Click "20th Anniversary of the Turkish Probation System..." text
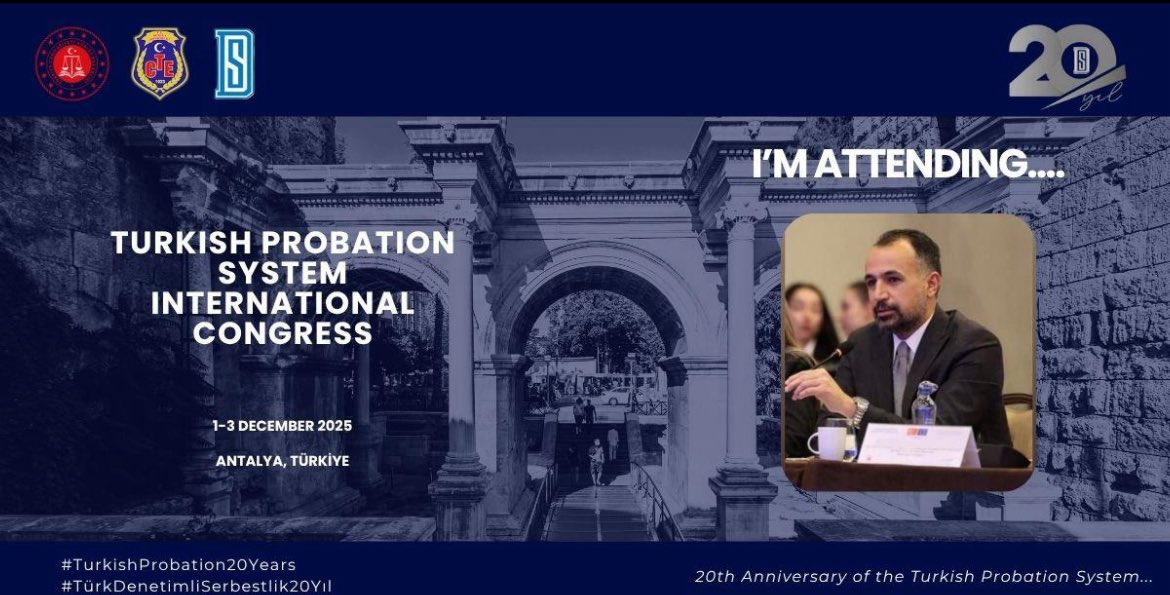The width and height of the screenshot is (1170, 595). (924, 577)
